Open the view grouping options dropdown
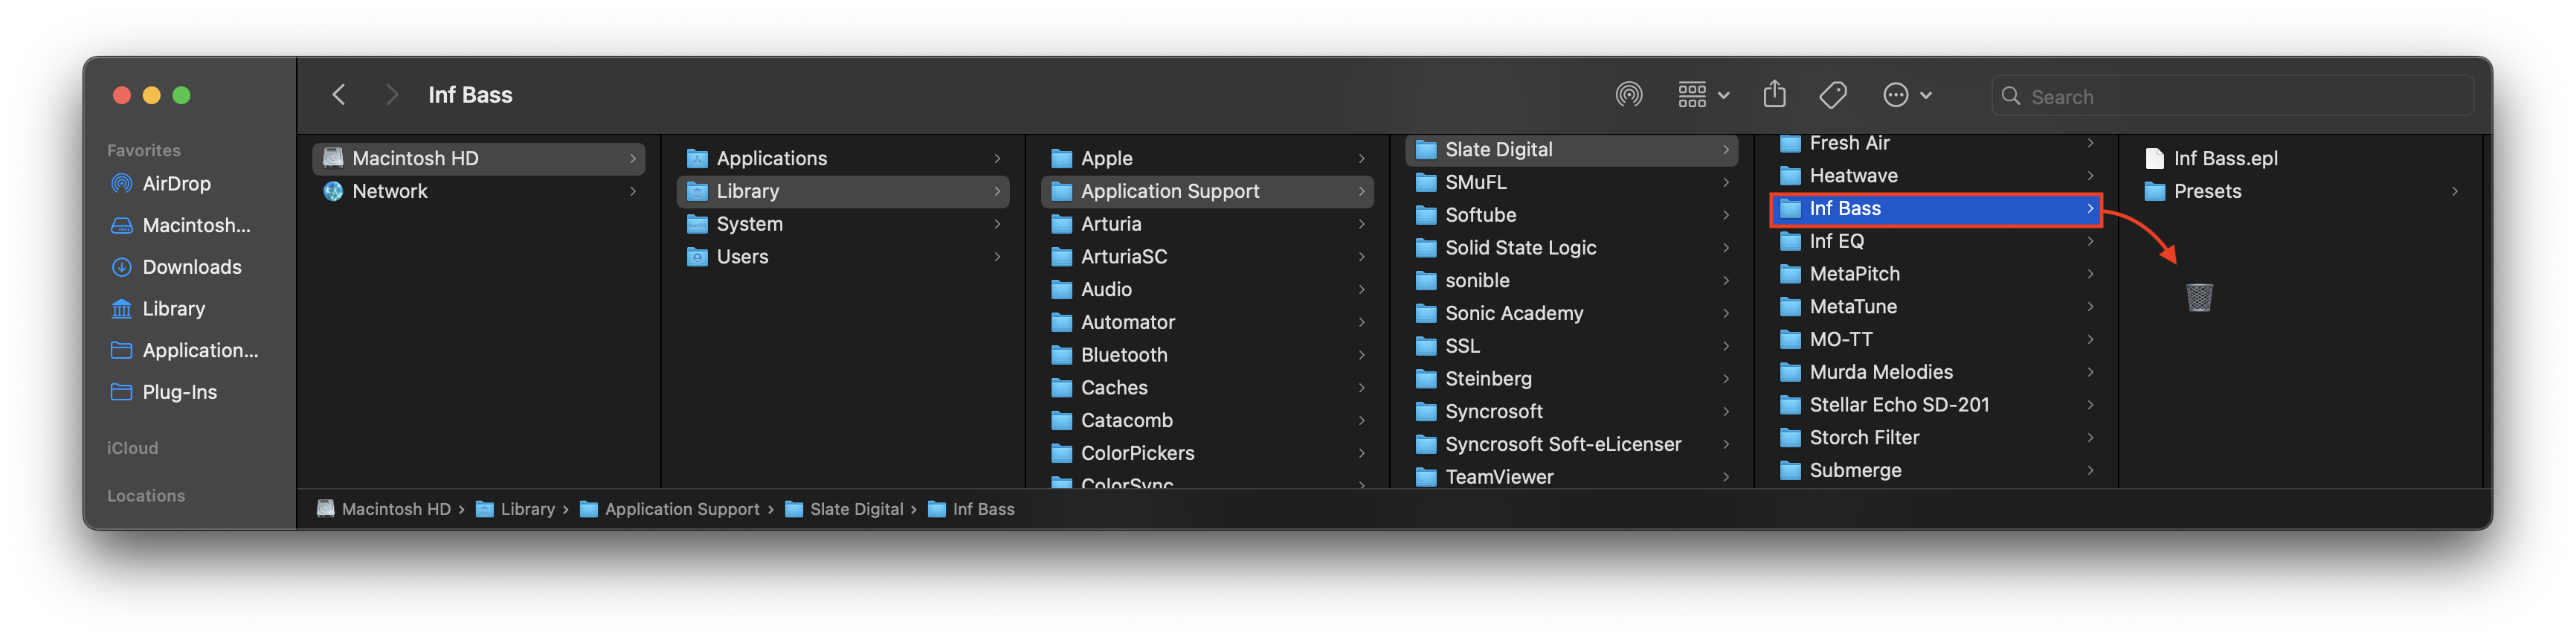 tap(1703, 95)
